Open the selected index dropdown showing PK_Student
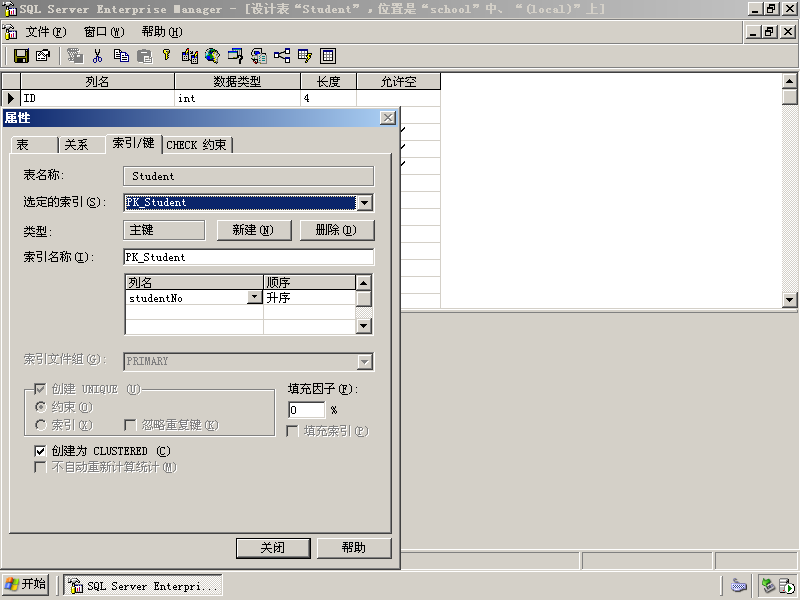The height and width of the screenshot is (600, 800). pyautogui.click(x=364, y=203)
